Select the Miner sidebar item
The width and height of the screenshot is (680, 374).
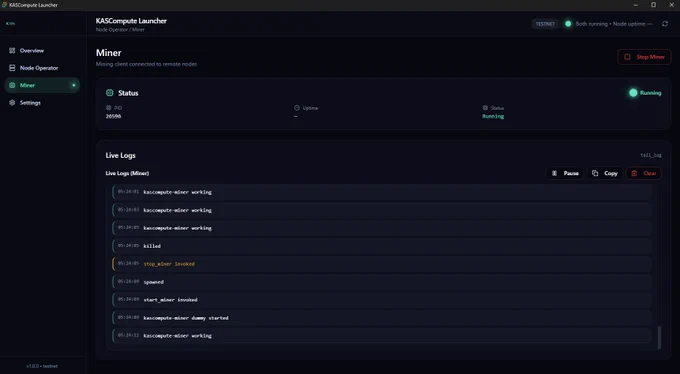pyautogui.click(x=42, y=85)
